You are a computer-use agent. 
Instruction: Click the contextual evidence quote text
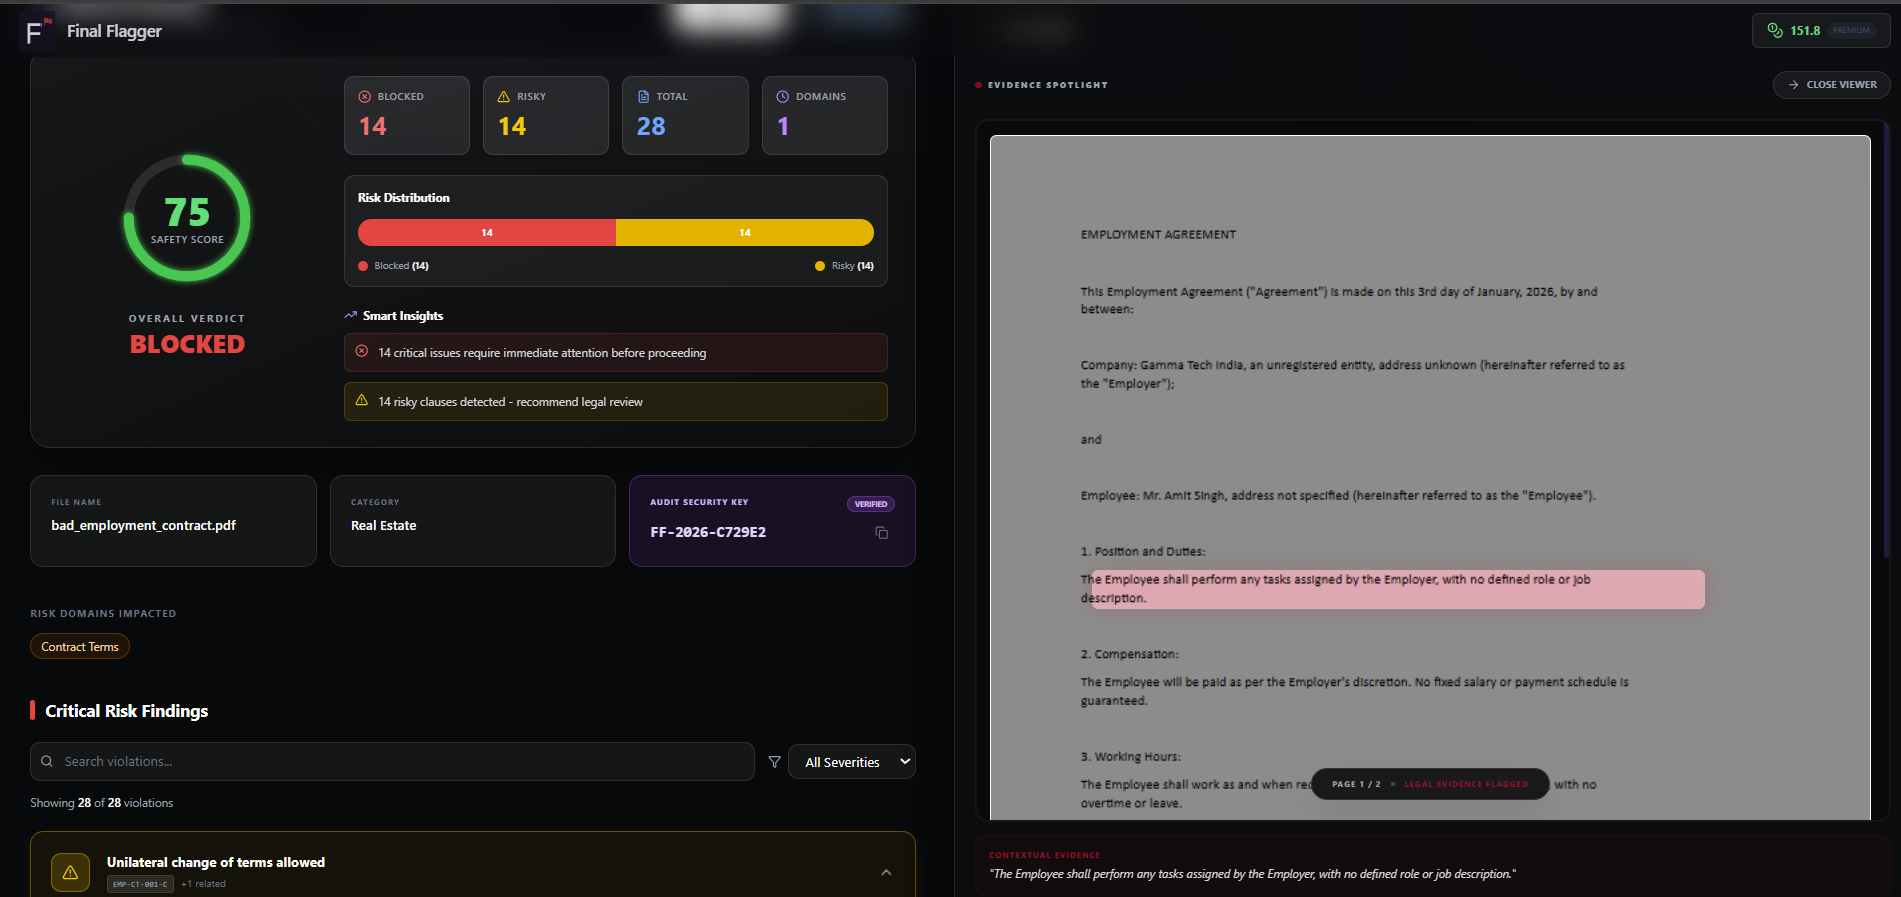point(1252,874)
